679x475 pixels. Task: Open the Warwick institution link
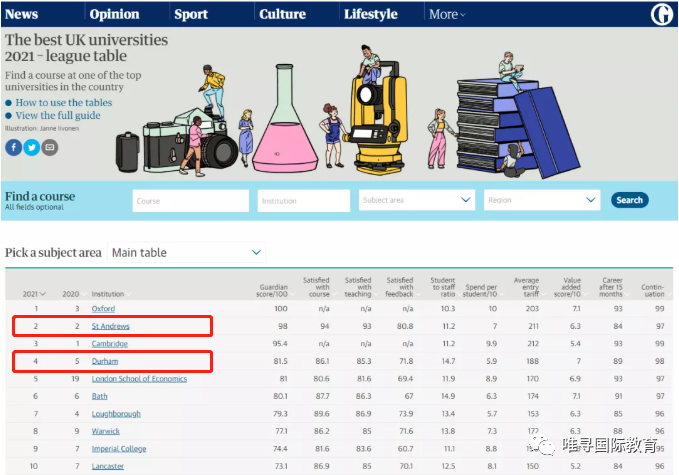pyautogui.click(x=106, y=431)
